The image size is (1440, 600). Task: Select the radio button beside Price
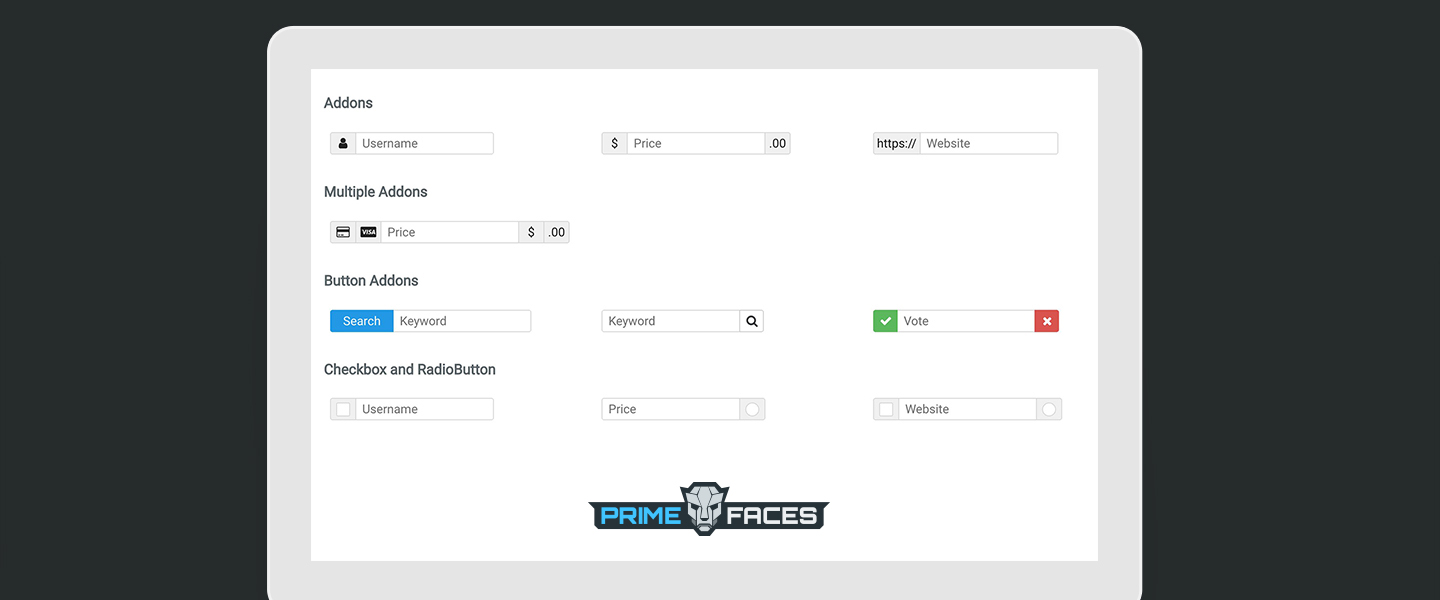(753, 409)
